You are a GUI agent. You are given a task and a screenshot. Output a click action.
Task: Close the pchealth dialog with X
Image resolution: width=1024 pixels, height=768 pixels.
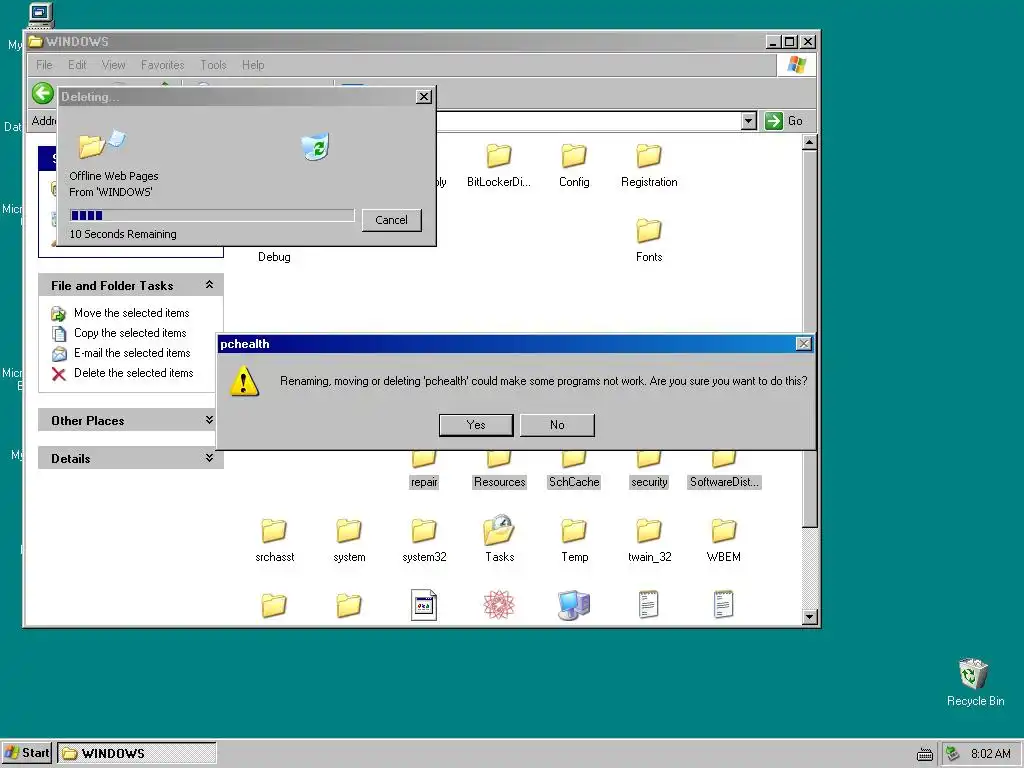point(803,344)
